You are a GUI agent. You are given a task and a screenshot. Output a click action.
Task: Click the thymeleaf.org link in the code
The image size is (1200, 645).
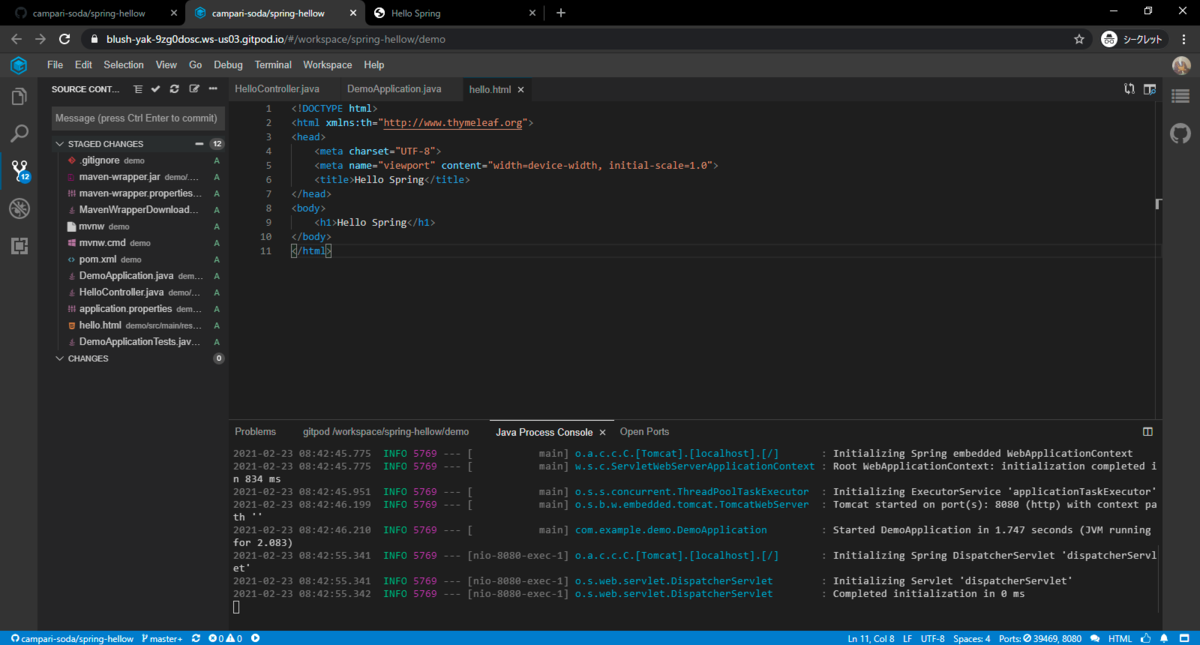tap(454, 123)
